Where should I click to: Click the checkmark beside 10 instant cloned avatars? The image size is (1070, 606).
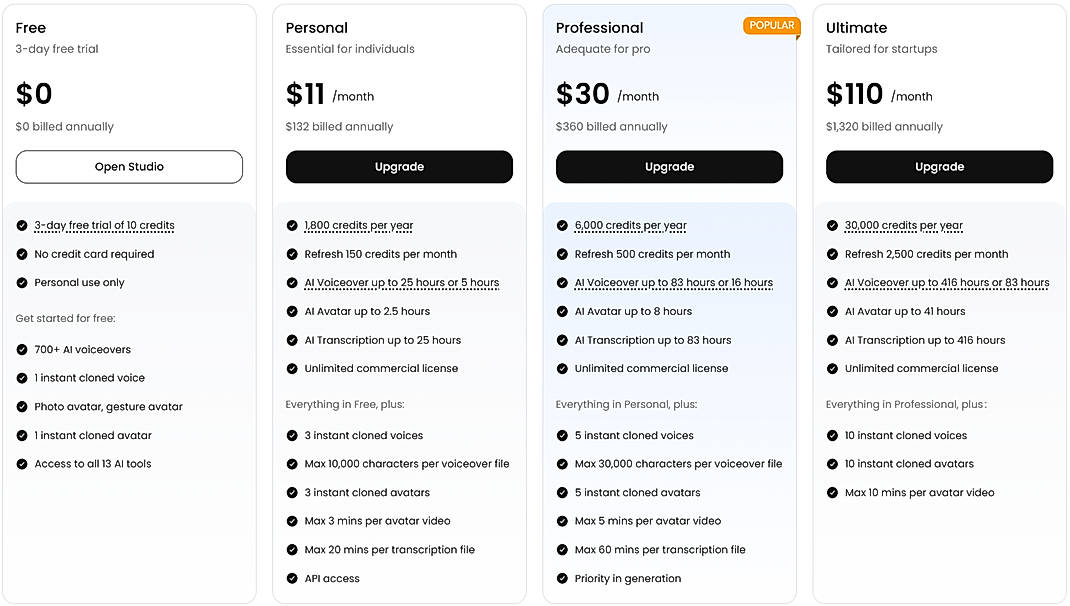click(832, 463)
